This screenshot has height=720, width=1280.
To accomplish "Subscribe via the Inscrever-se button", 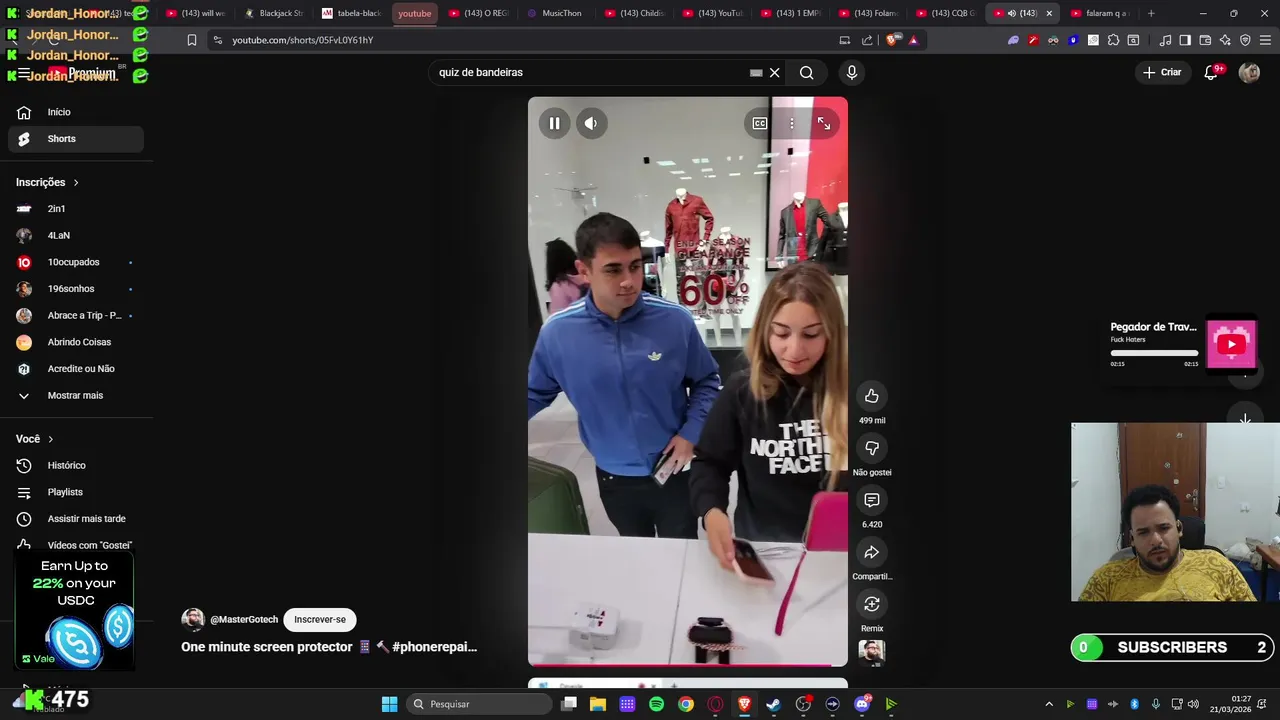I will (320, 620).
